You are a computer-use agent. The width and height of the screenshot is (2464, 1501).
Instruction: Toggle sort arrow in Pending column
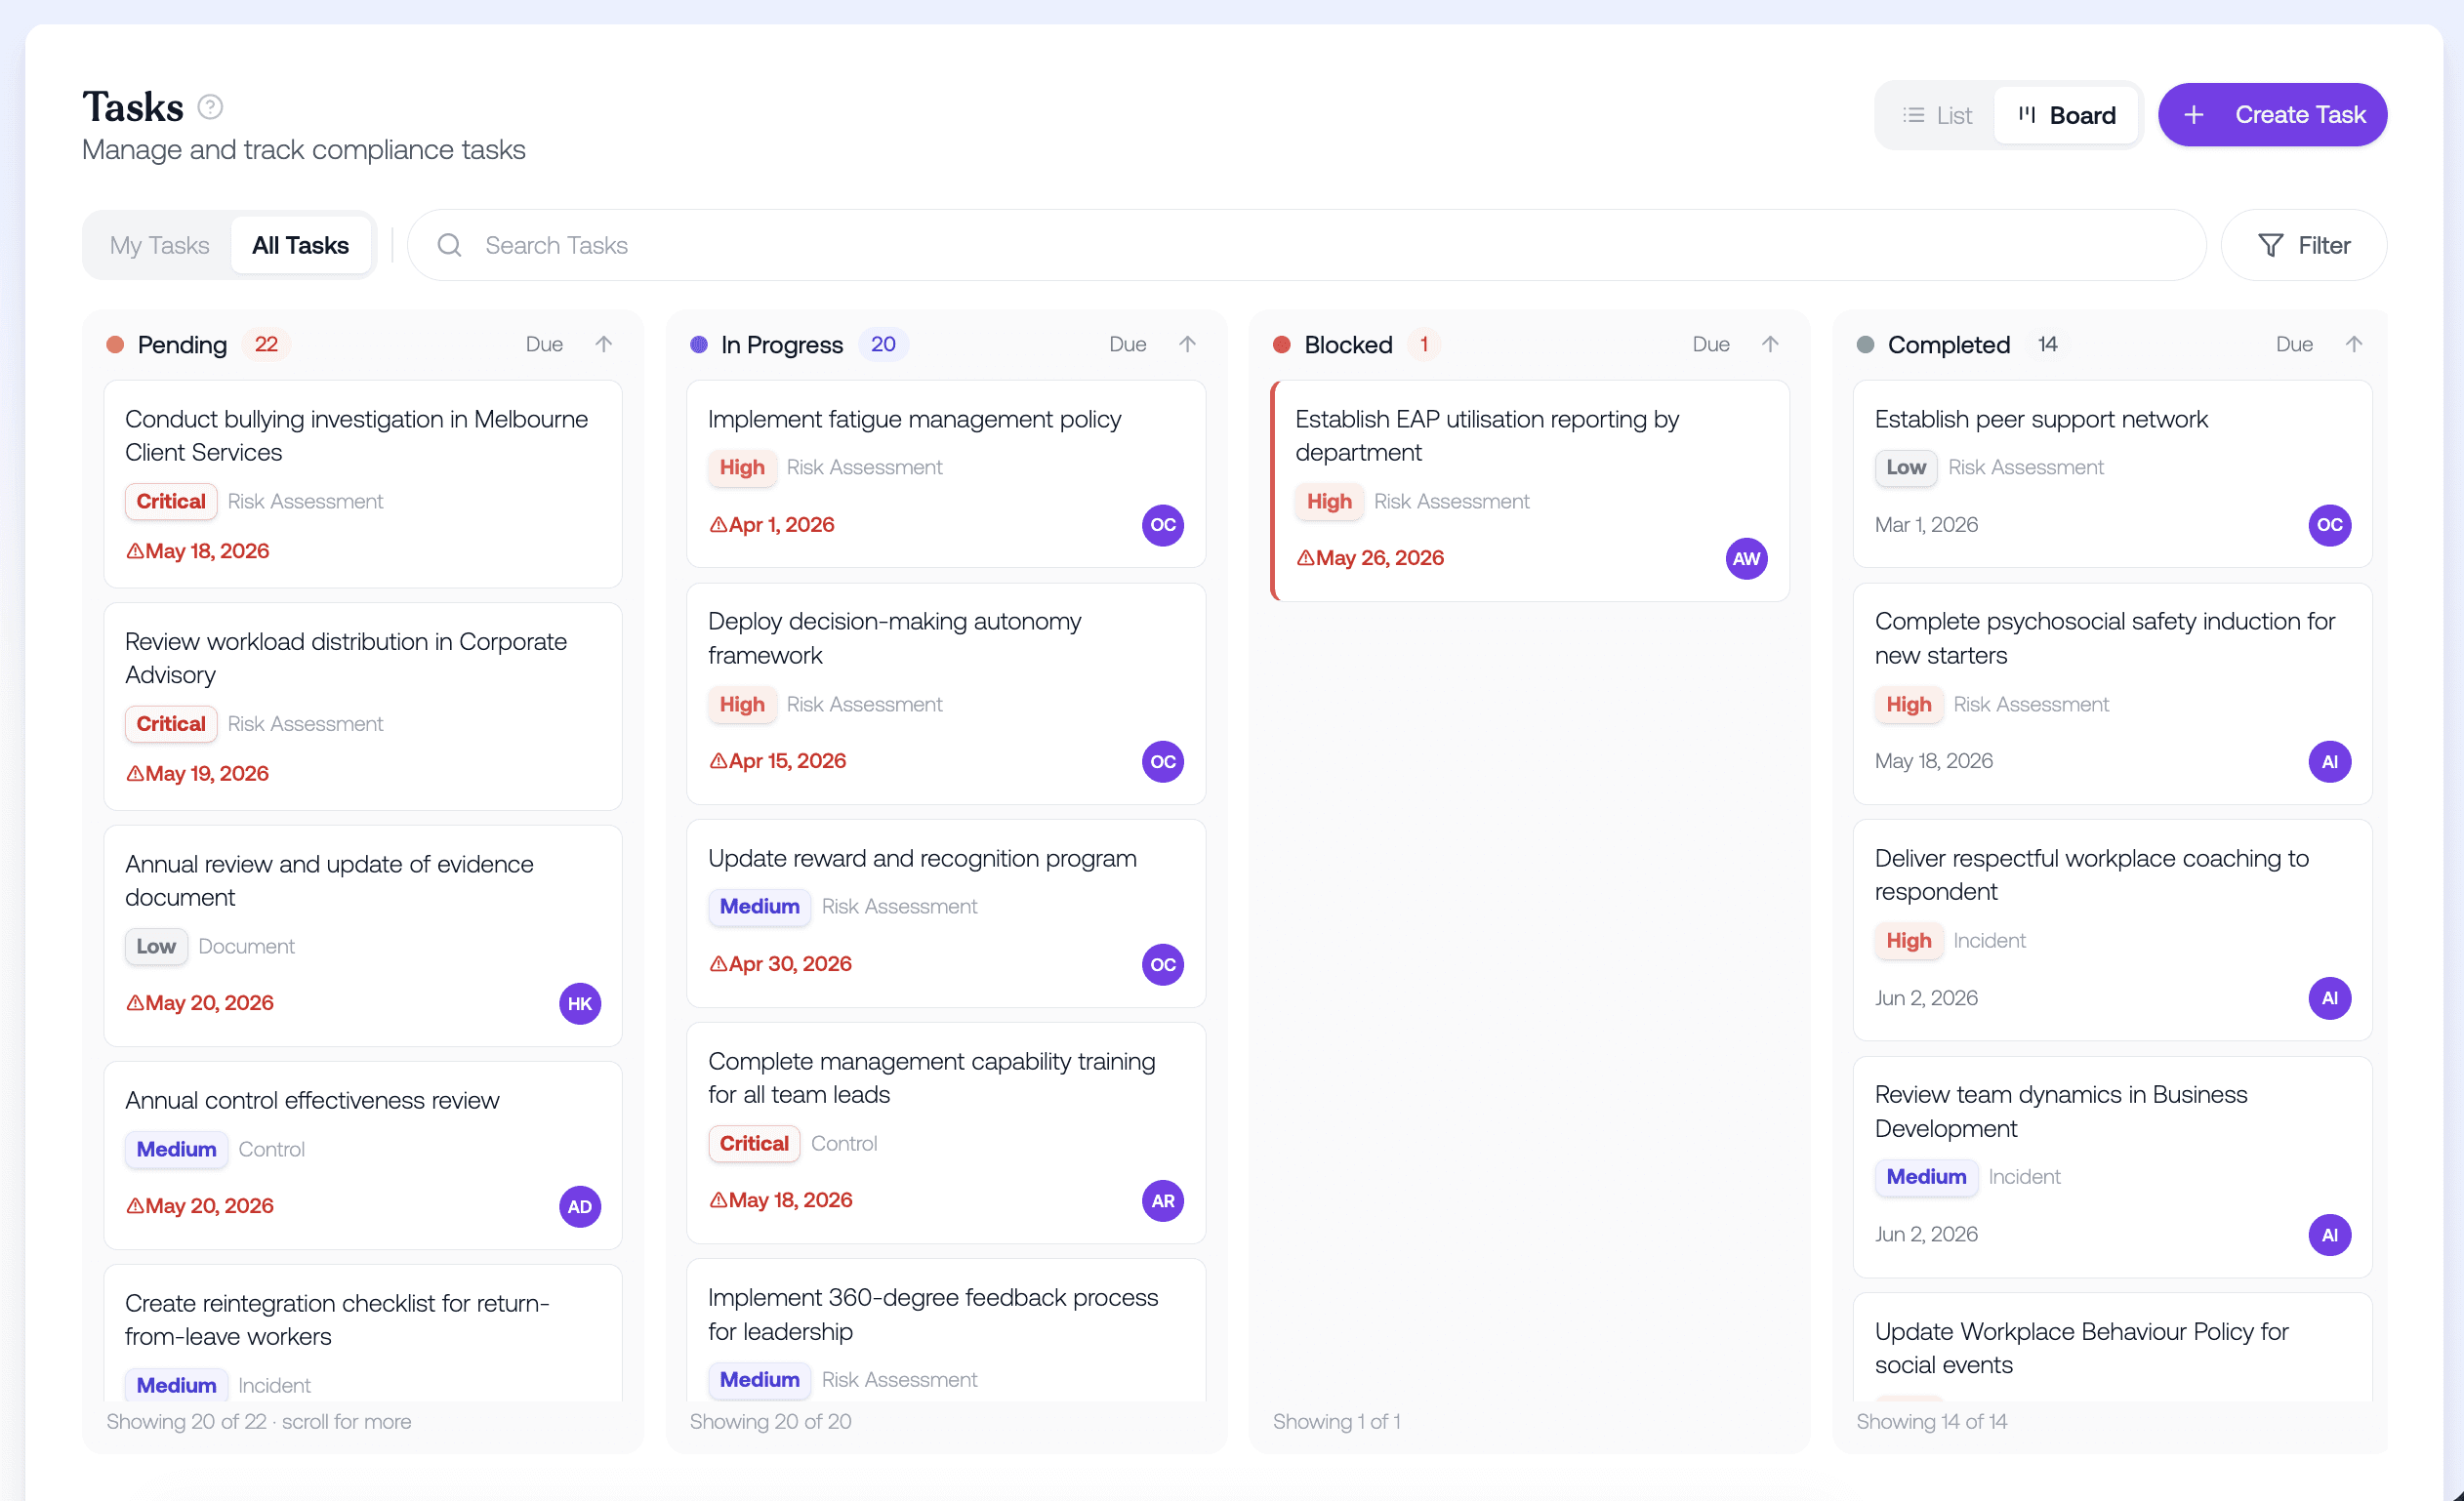[x=604, y=344]
